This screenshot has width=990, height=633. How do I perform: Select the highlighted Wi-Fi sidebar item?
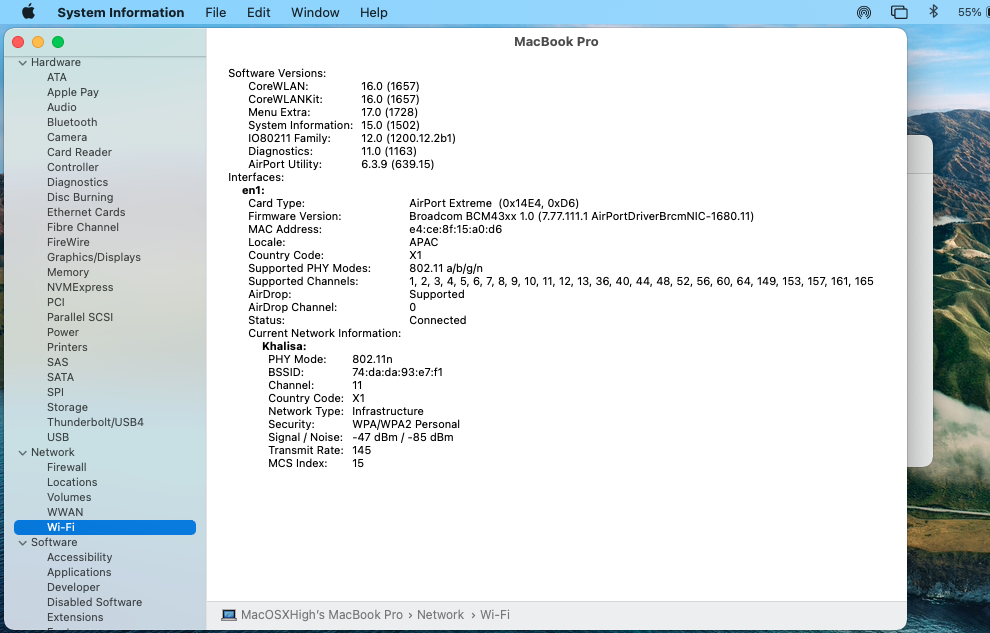point(105,528)
